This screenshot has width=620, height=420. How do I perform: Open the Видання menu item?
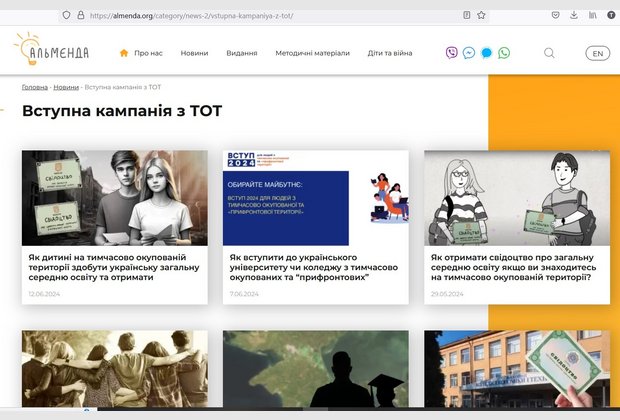[242, 53]
